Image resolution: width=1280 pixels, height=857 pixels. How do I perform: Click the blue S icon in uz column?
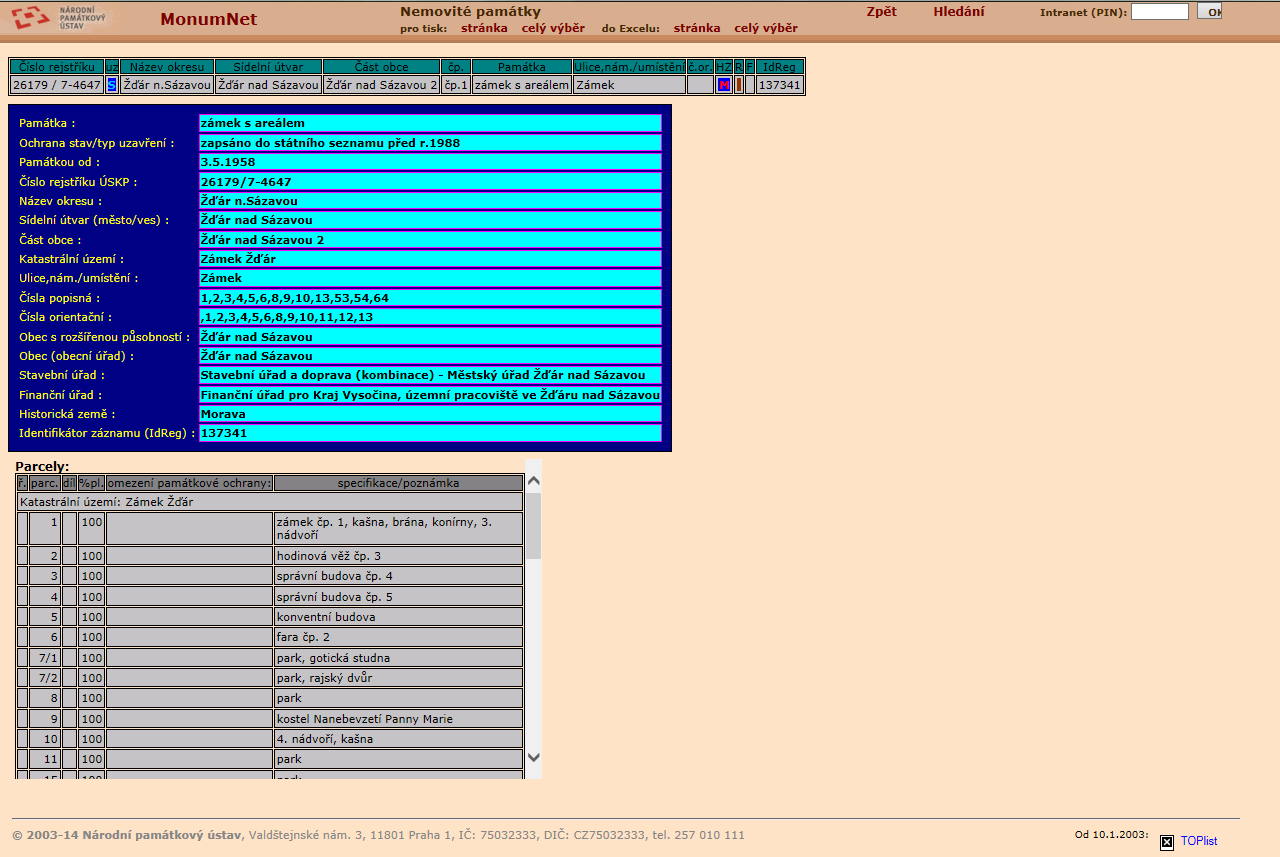coord(112,85)
